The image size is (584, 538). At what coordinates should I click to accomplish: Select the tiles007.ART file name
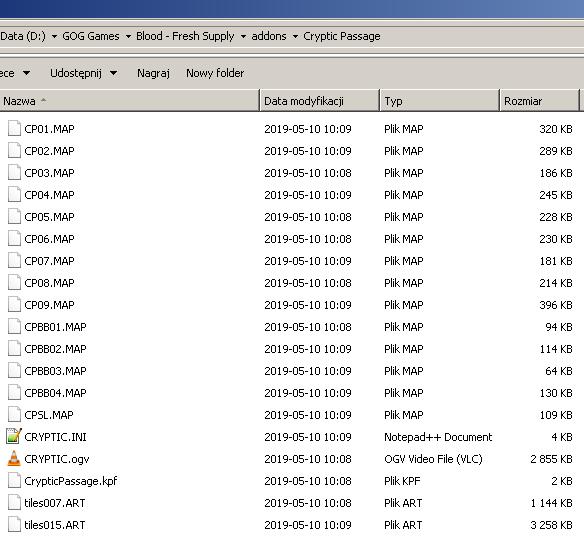(55, 503)
